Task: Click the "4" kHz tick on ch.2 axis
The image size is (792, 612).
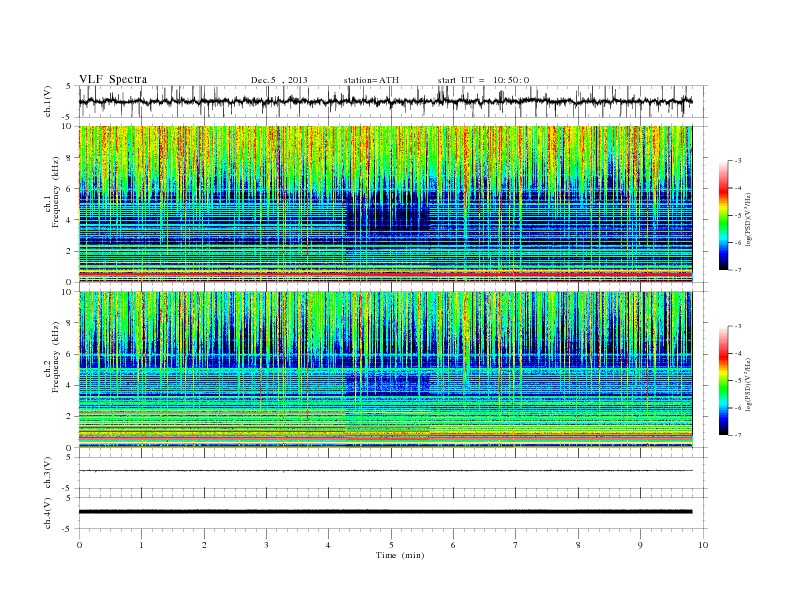Action: click(69, 385)
